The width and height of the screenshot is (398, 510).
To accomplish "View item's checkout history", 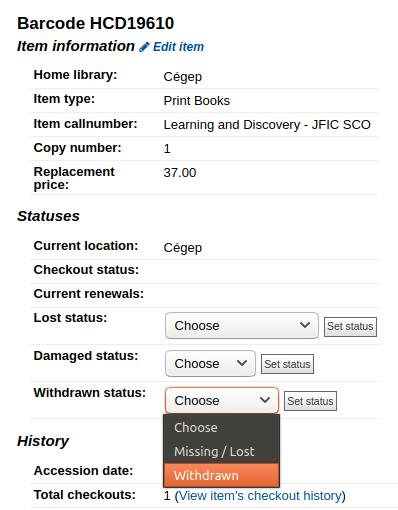I will click(x=260, y=496).
